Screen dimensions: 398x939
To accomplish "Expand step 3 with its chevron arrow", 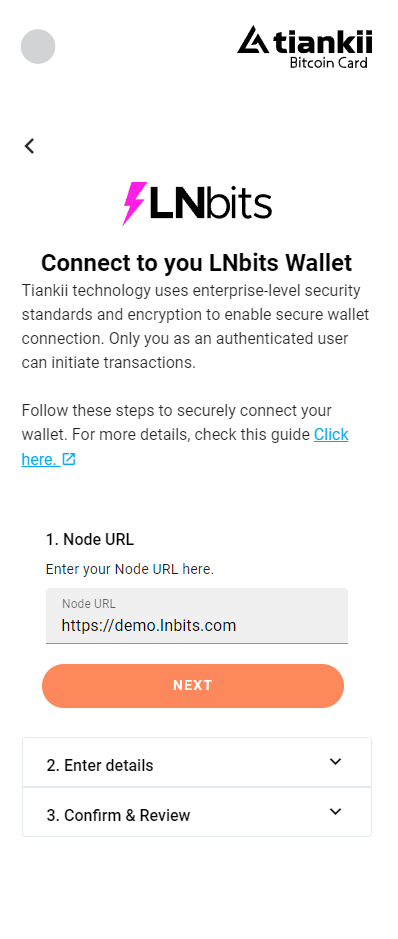I will (x=336, y=811).
